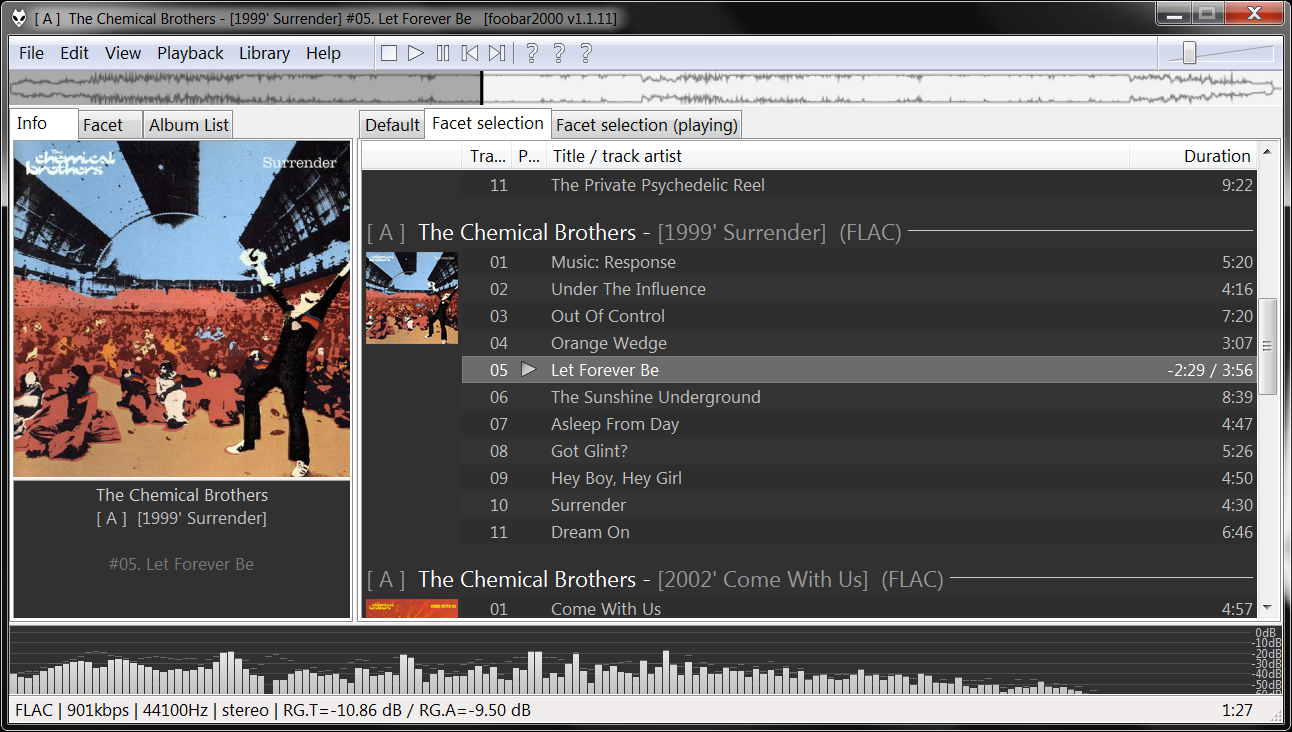Click the large Surrender album cover
Viewport: 1292px width, 732px height.
182,309
